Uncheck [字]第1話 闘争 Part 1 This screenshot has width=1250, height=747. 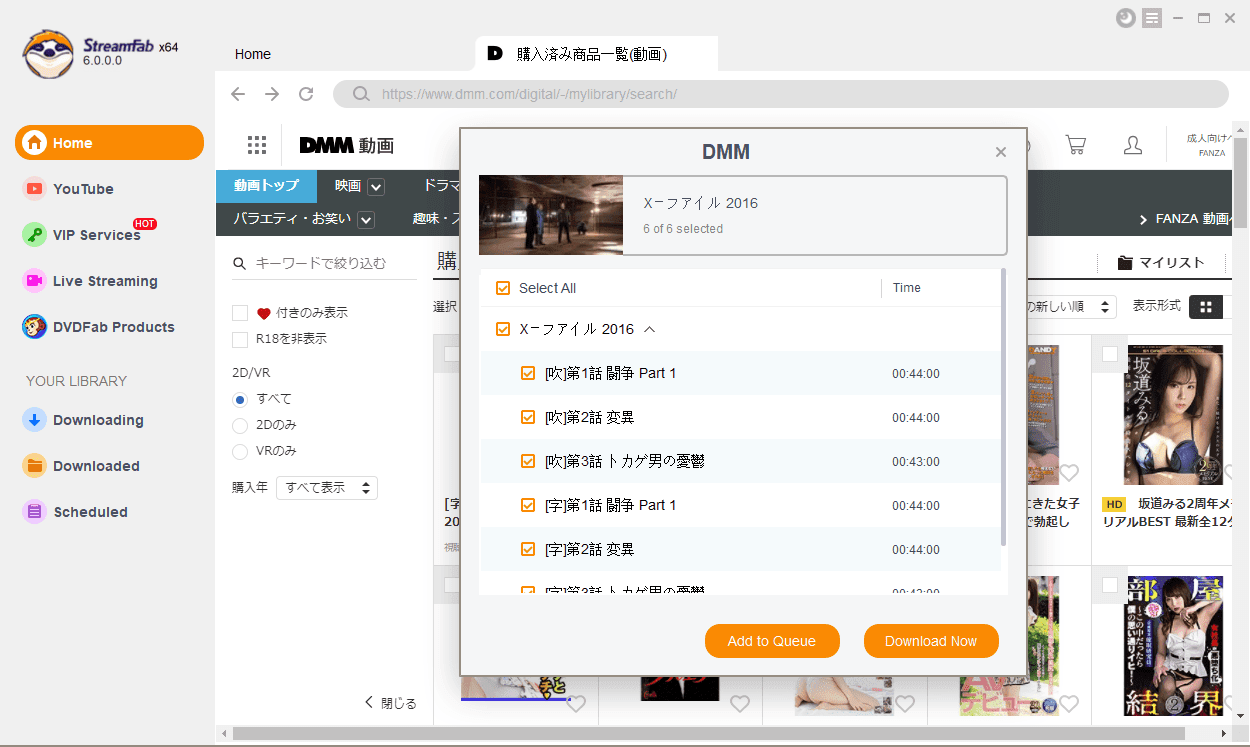tap(528, 505)
